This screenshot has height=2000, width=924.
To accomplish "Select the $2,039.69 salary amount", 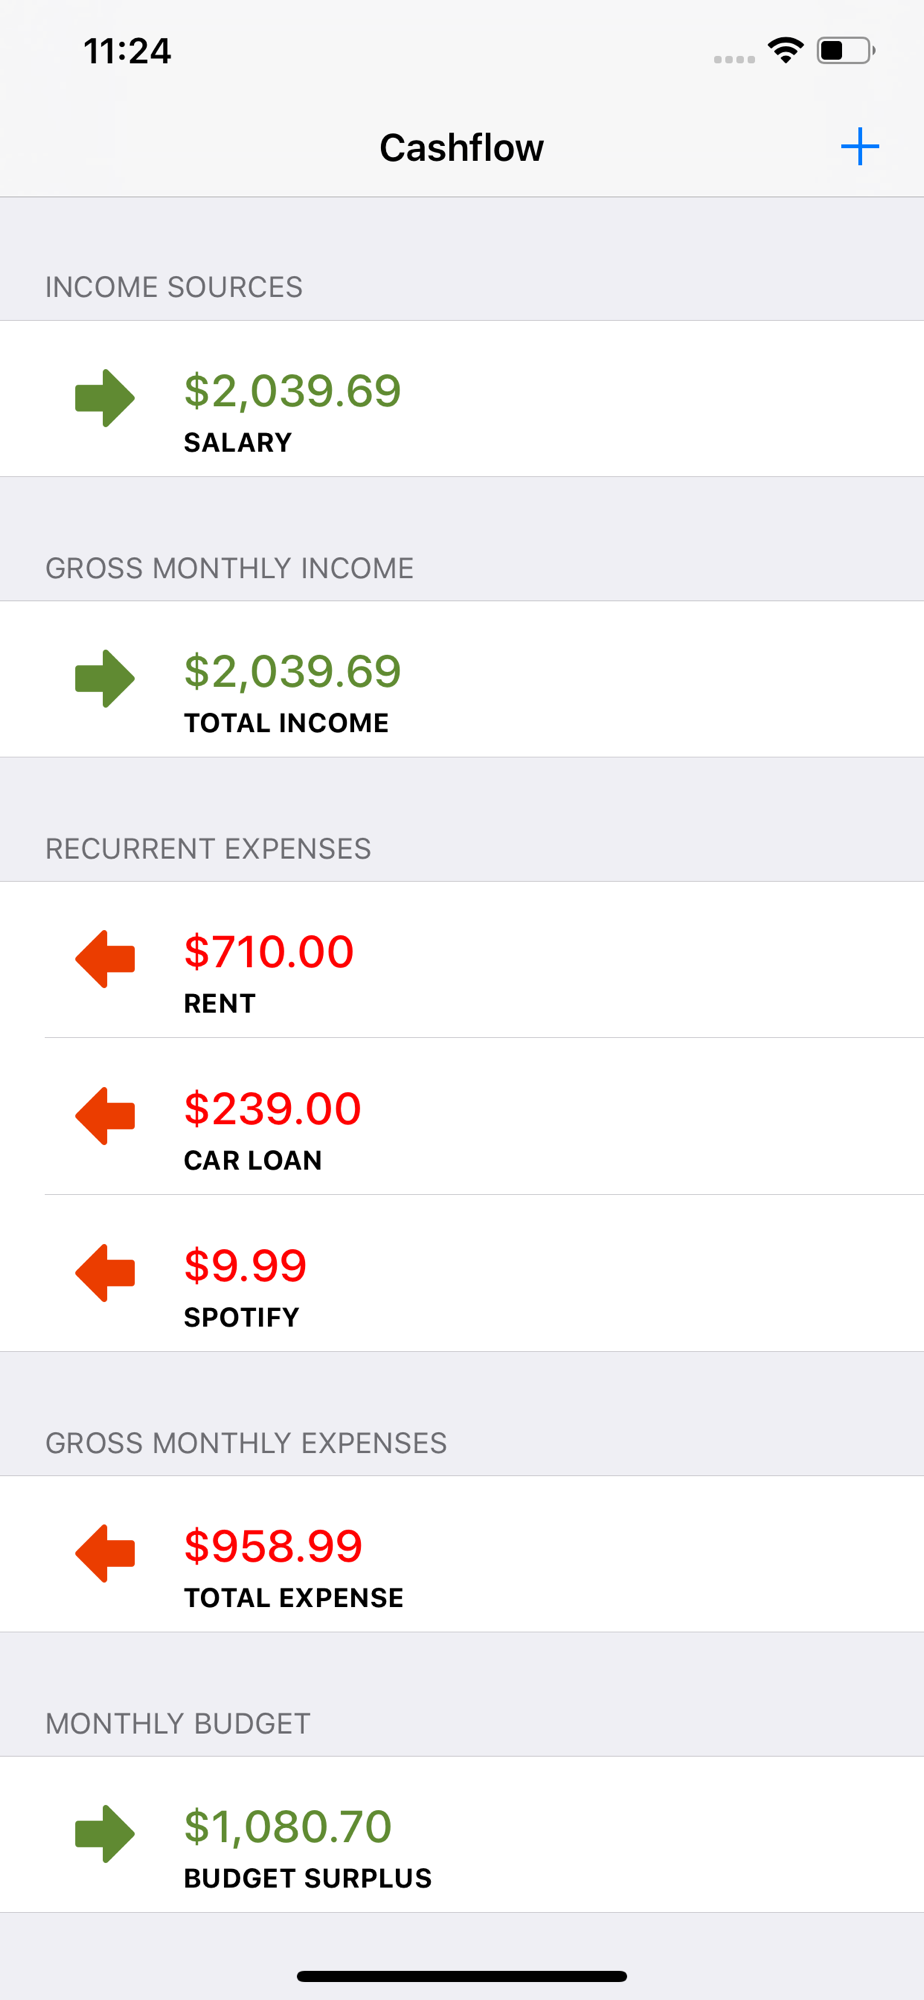I will pyautogui.click(x=292, y=391).
